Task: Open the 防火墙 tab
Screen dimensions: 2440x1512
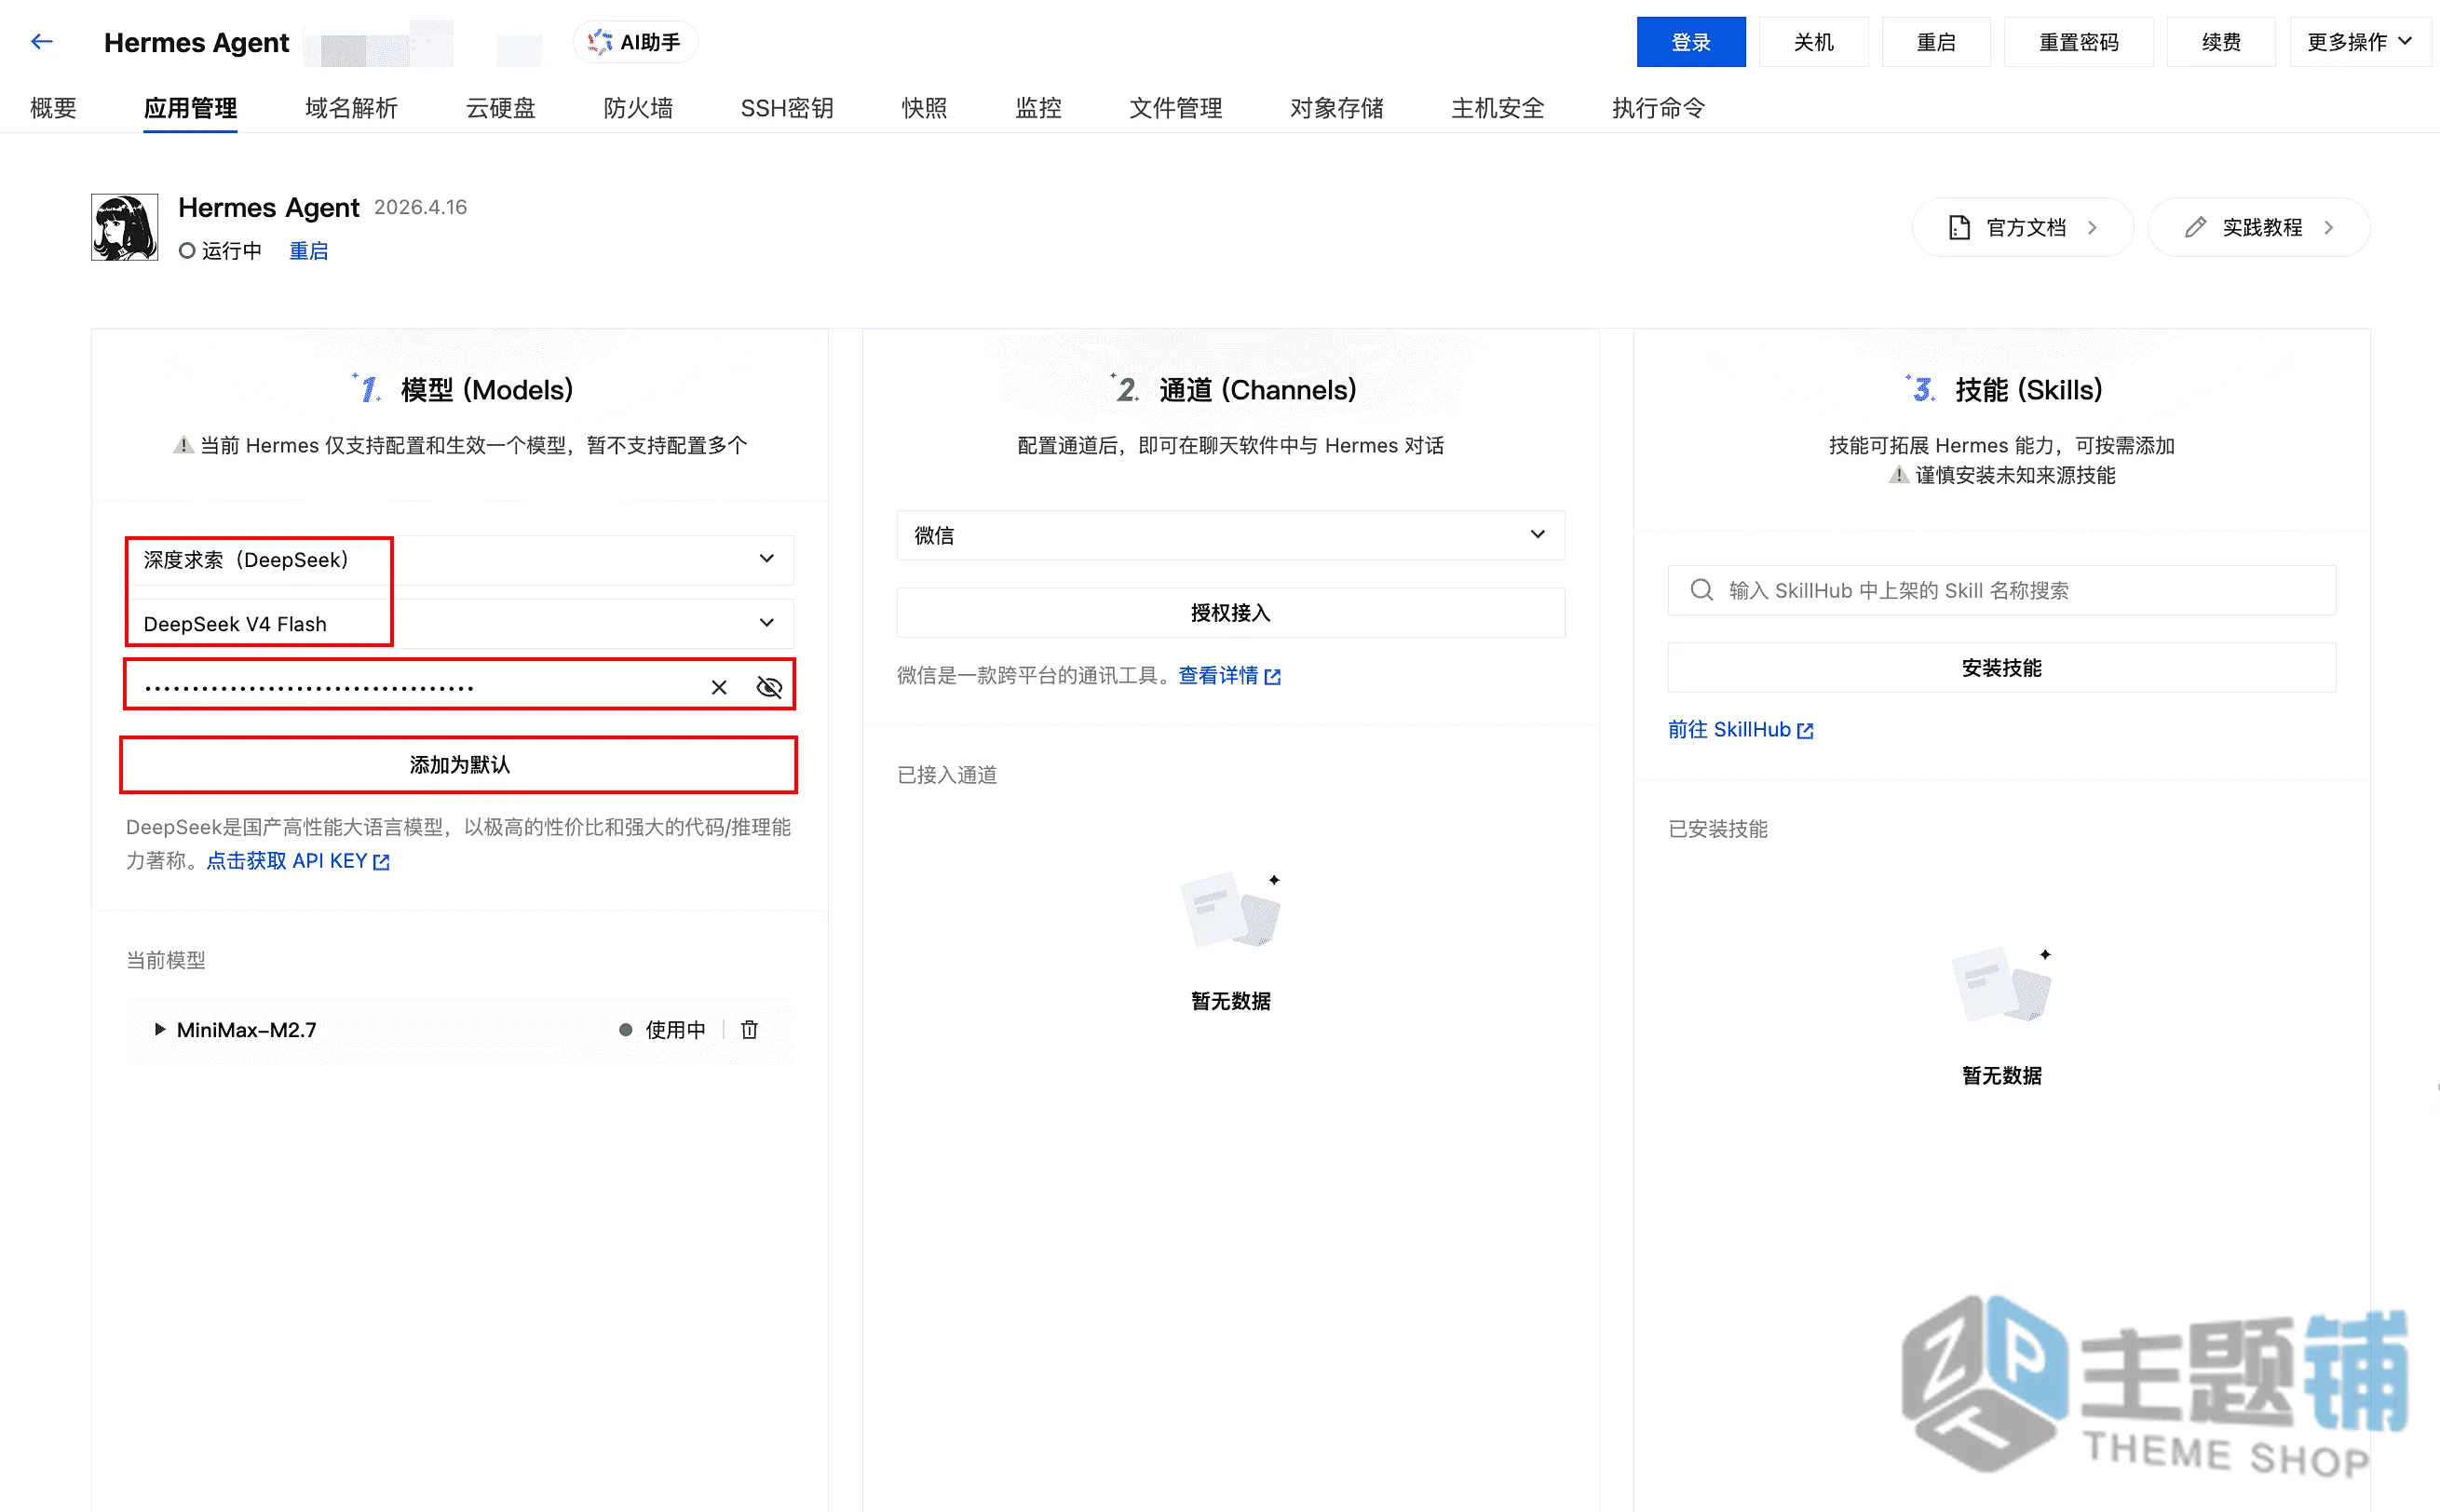Action: [638, 108]
